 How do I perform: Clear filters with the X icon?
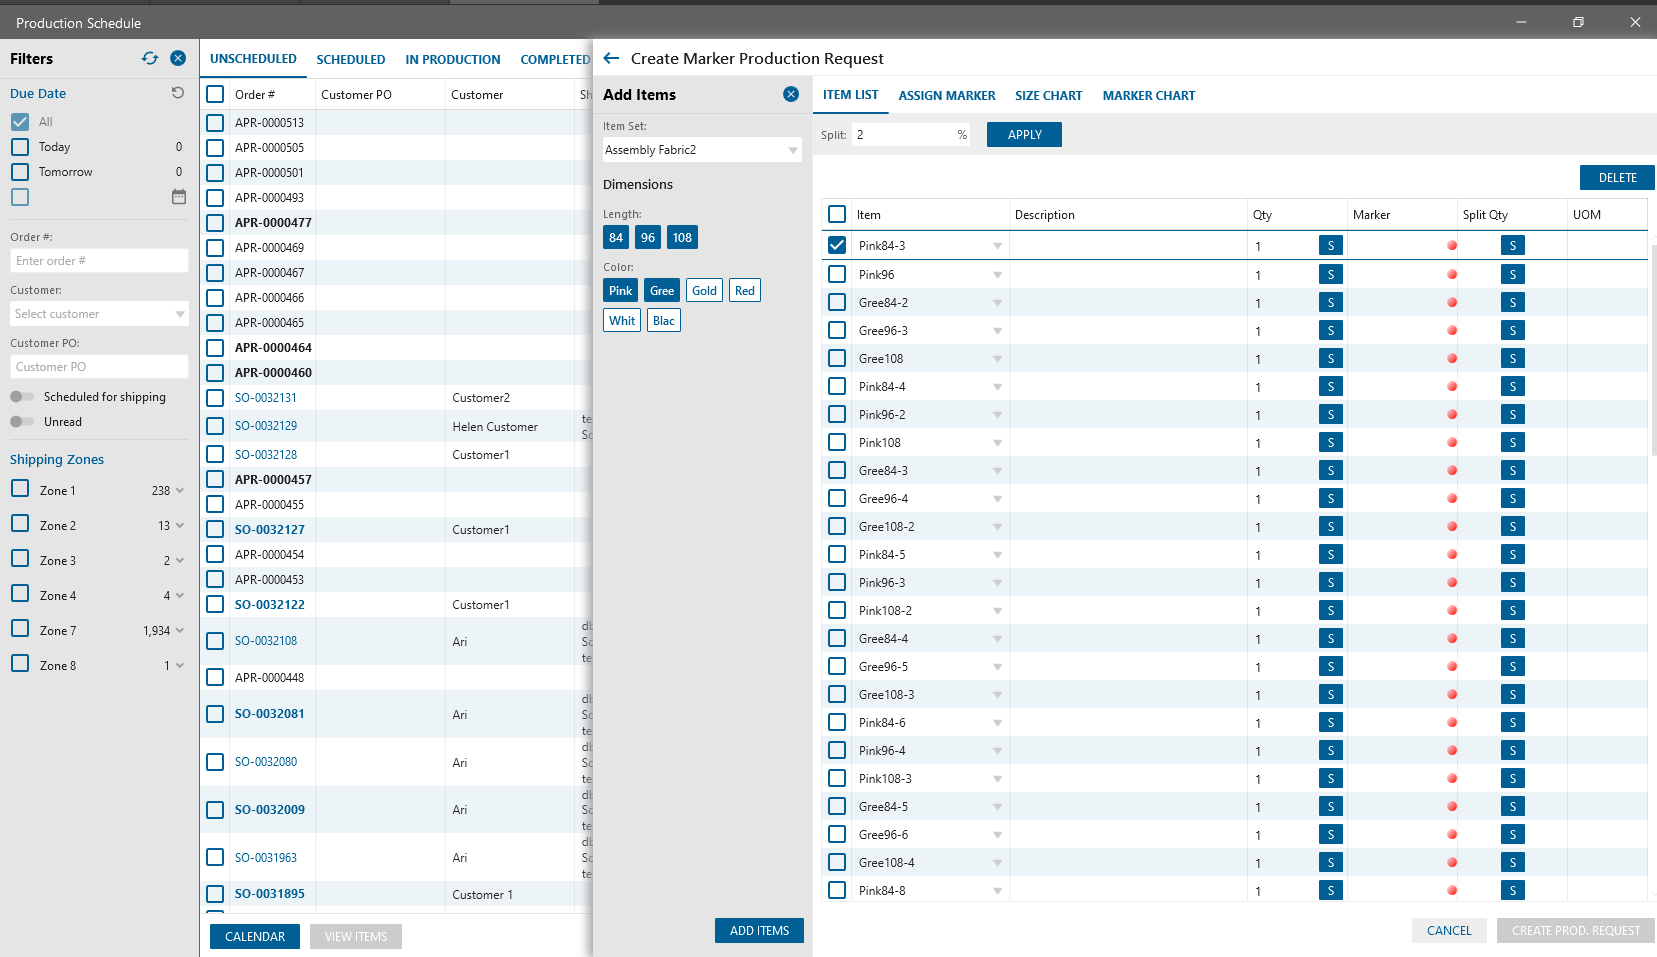[x=178, y=58]
